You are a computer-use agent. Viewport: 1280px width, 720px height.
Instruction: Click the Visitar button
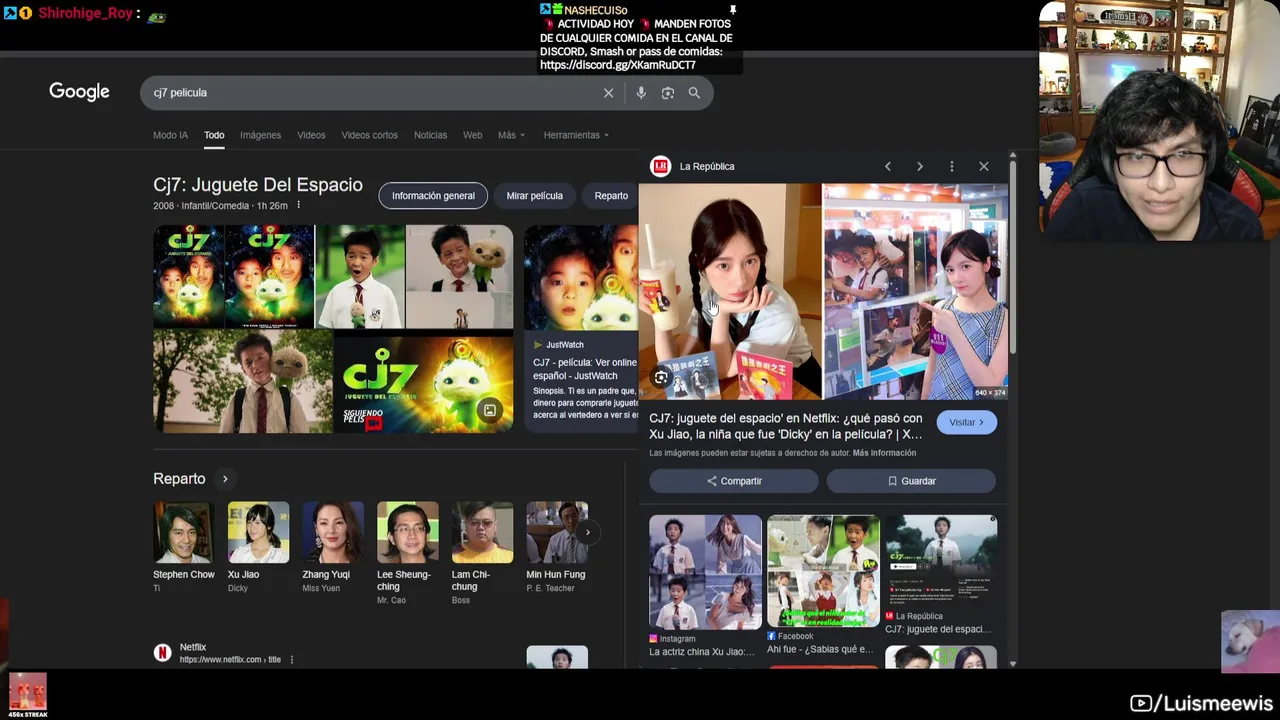pos(966,422)
